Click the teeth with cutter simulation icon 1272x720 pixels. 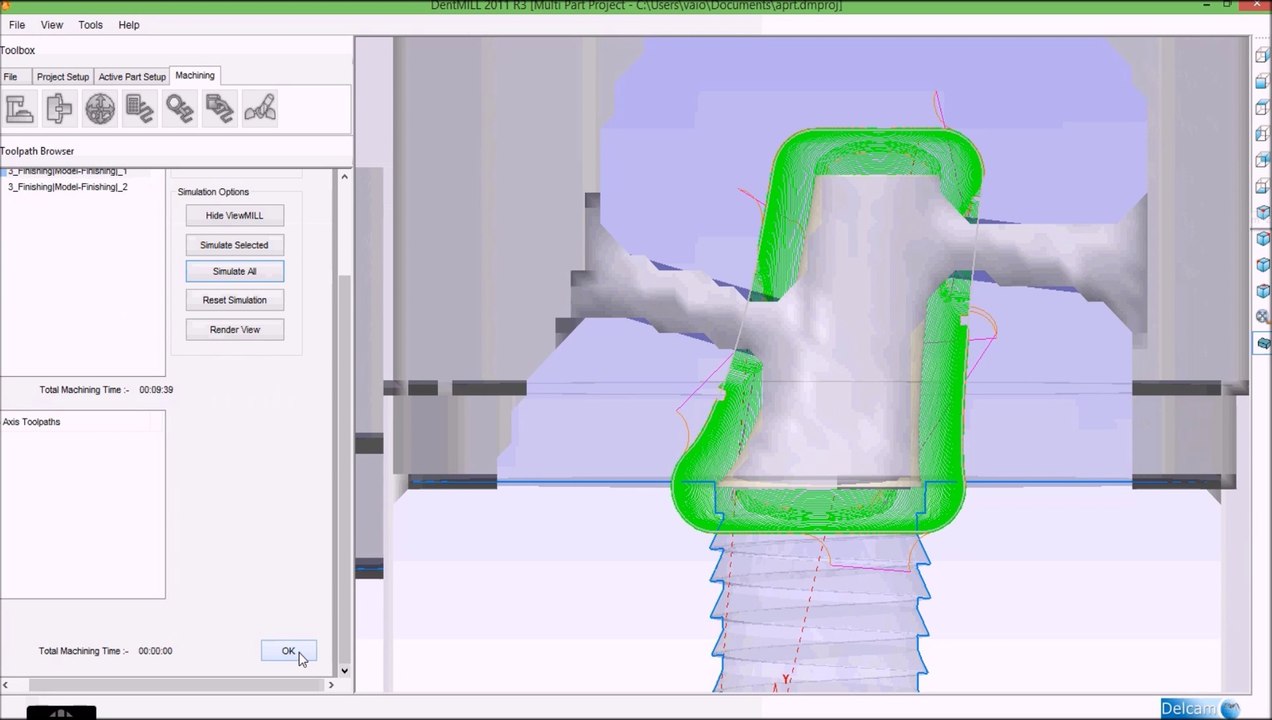[x=260, y=108]
